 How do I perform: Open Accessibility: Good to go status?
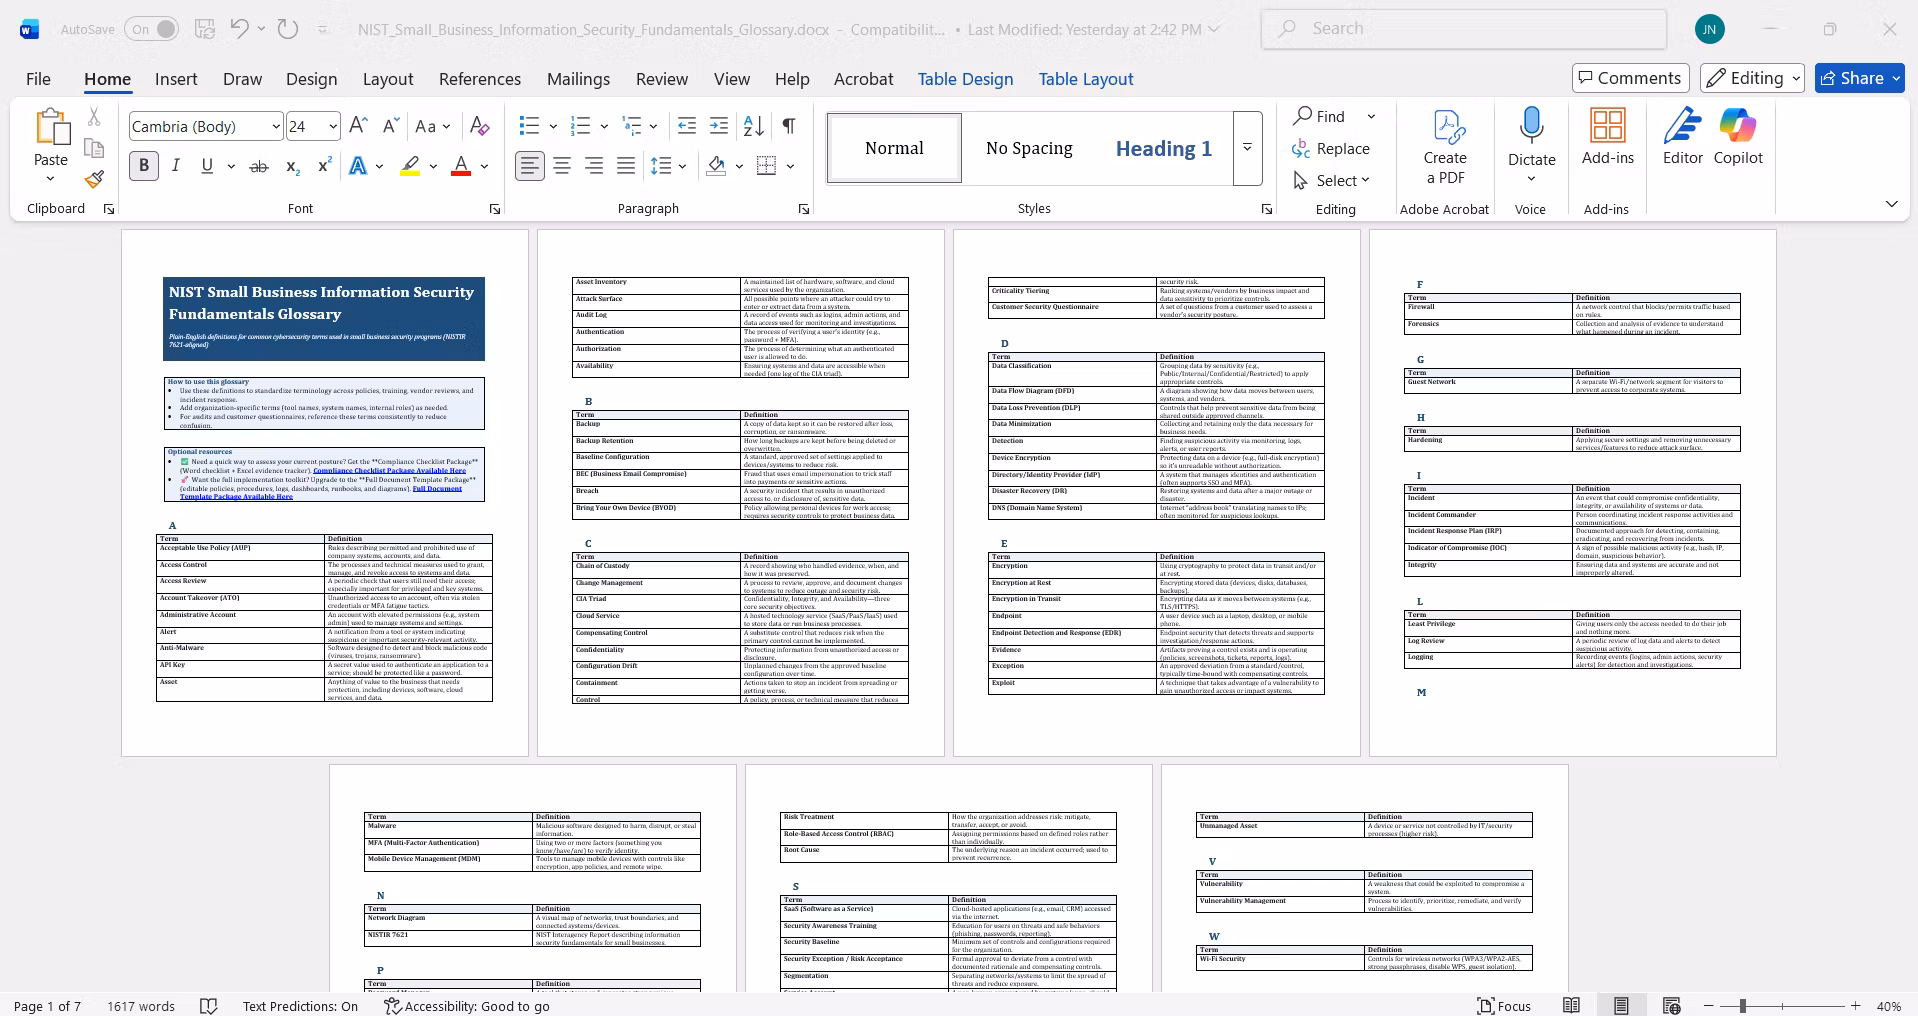467,1006
